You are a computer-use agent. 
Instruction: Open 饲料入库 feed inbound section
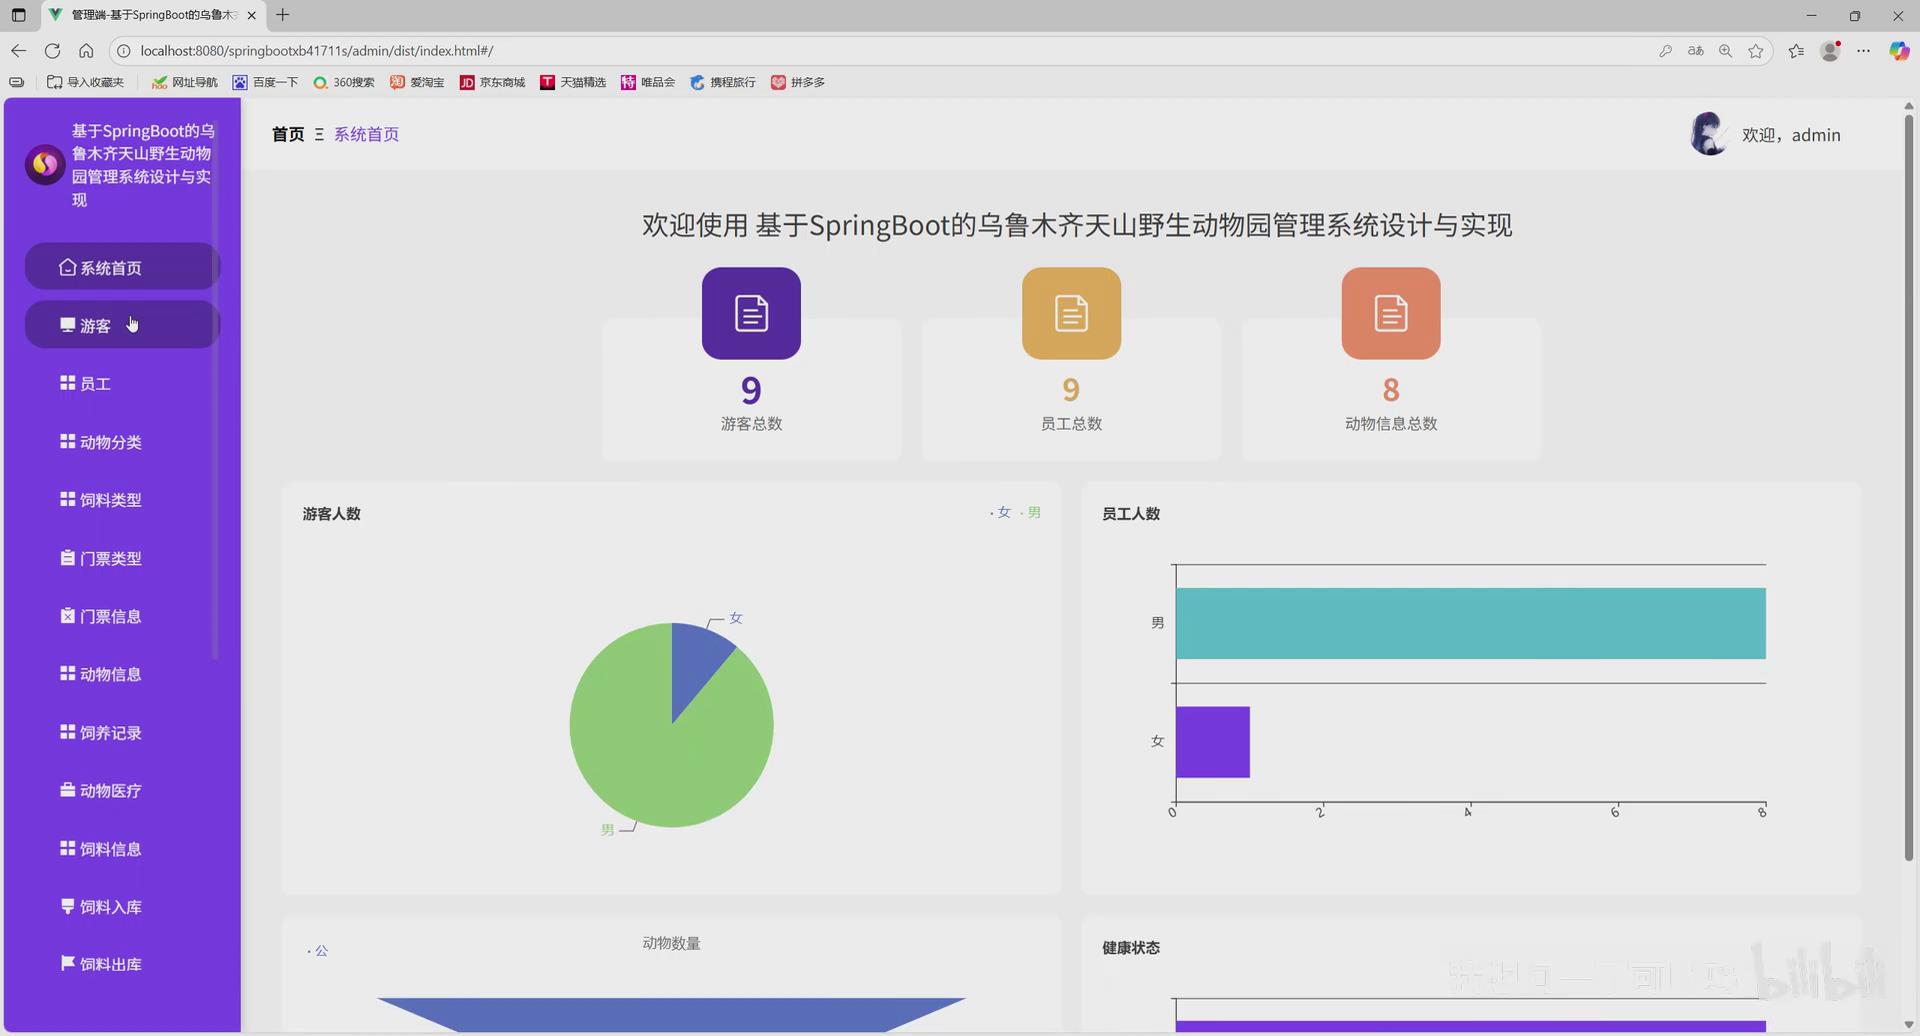point(110,906)
